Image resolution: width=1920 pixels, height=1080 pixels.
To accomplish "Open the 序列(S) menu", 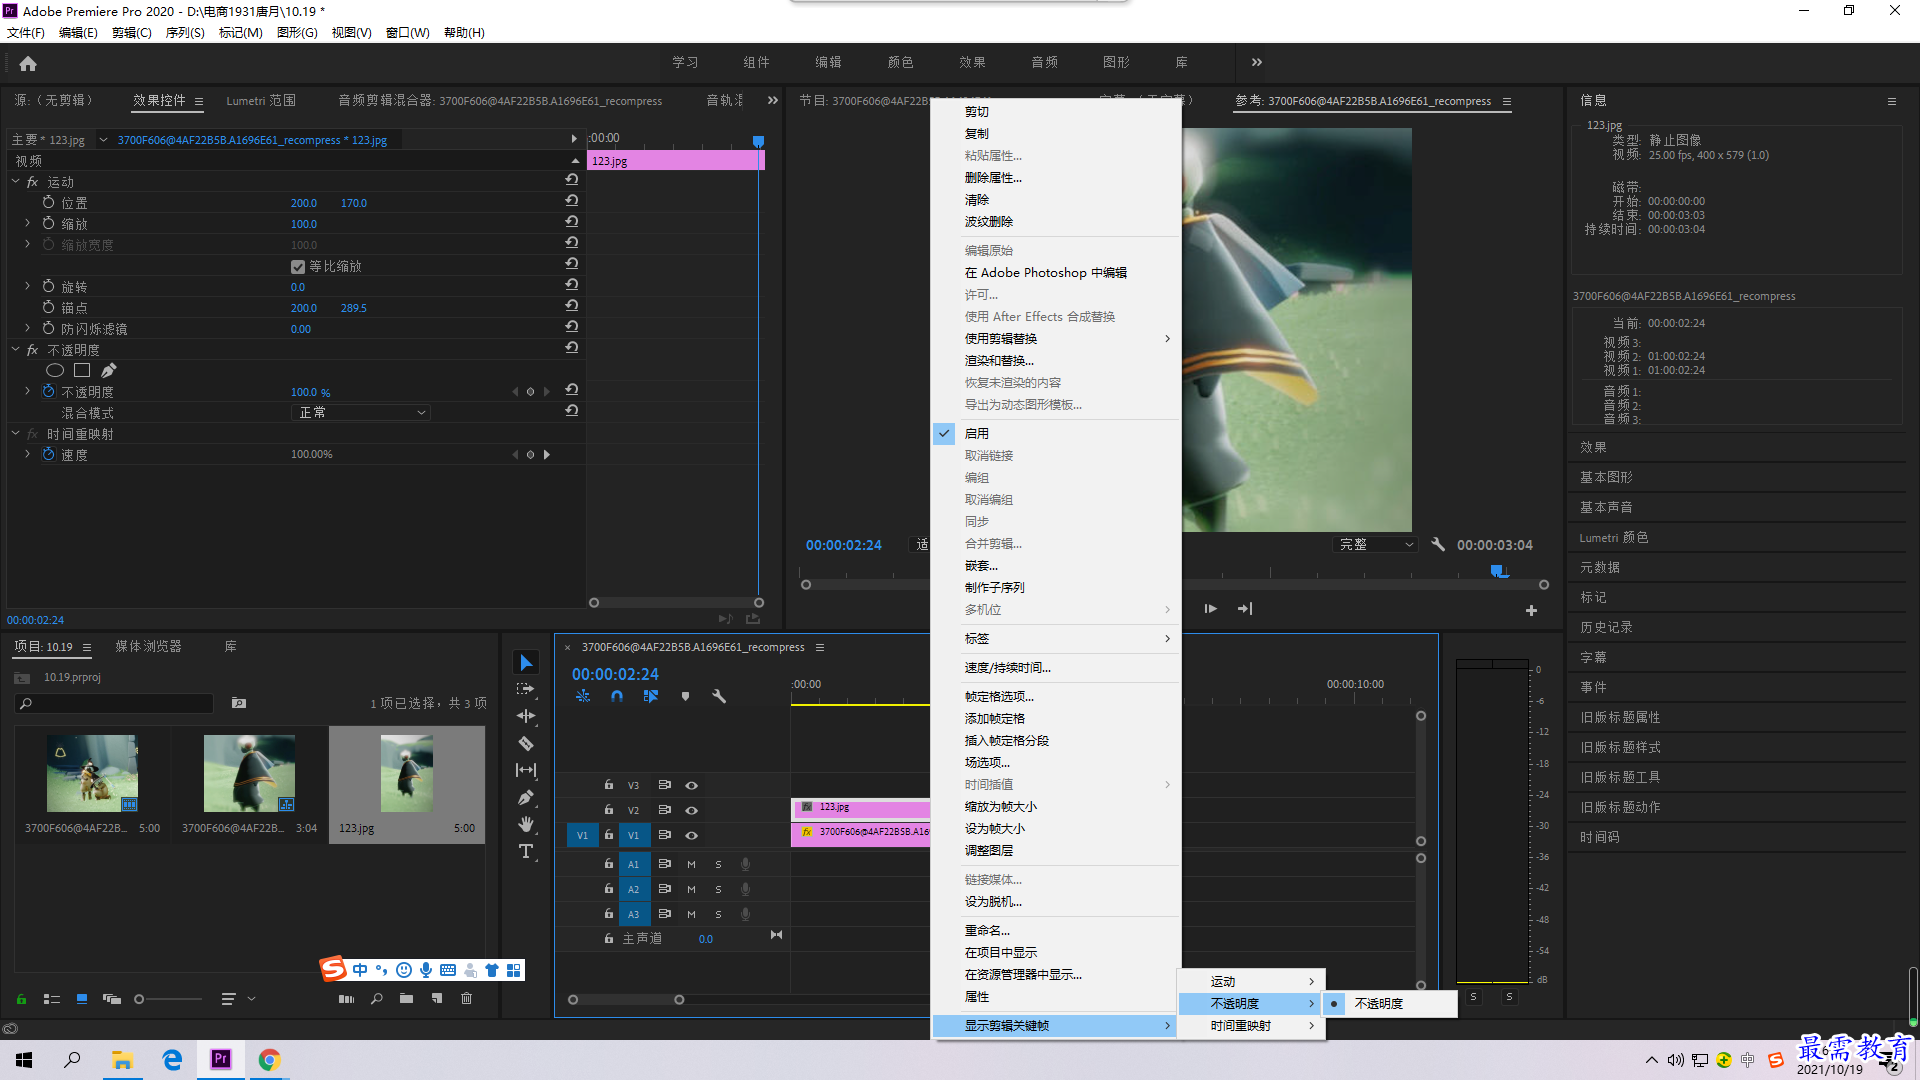I will [185, 32].
